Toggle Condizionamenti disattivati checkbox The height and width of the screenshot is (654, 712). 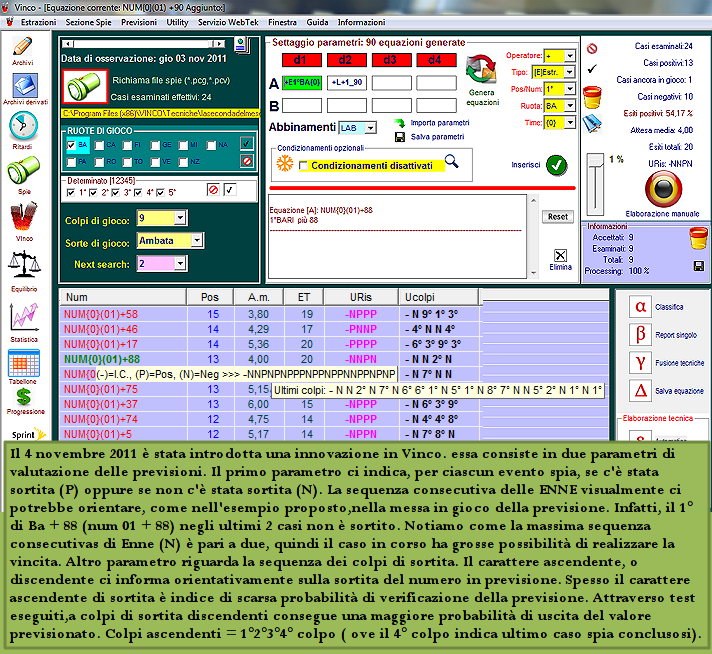pos(303,166)
